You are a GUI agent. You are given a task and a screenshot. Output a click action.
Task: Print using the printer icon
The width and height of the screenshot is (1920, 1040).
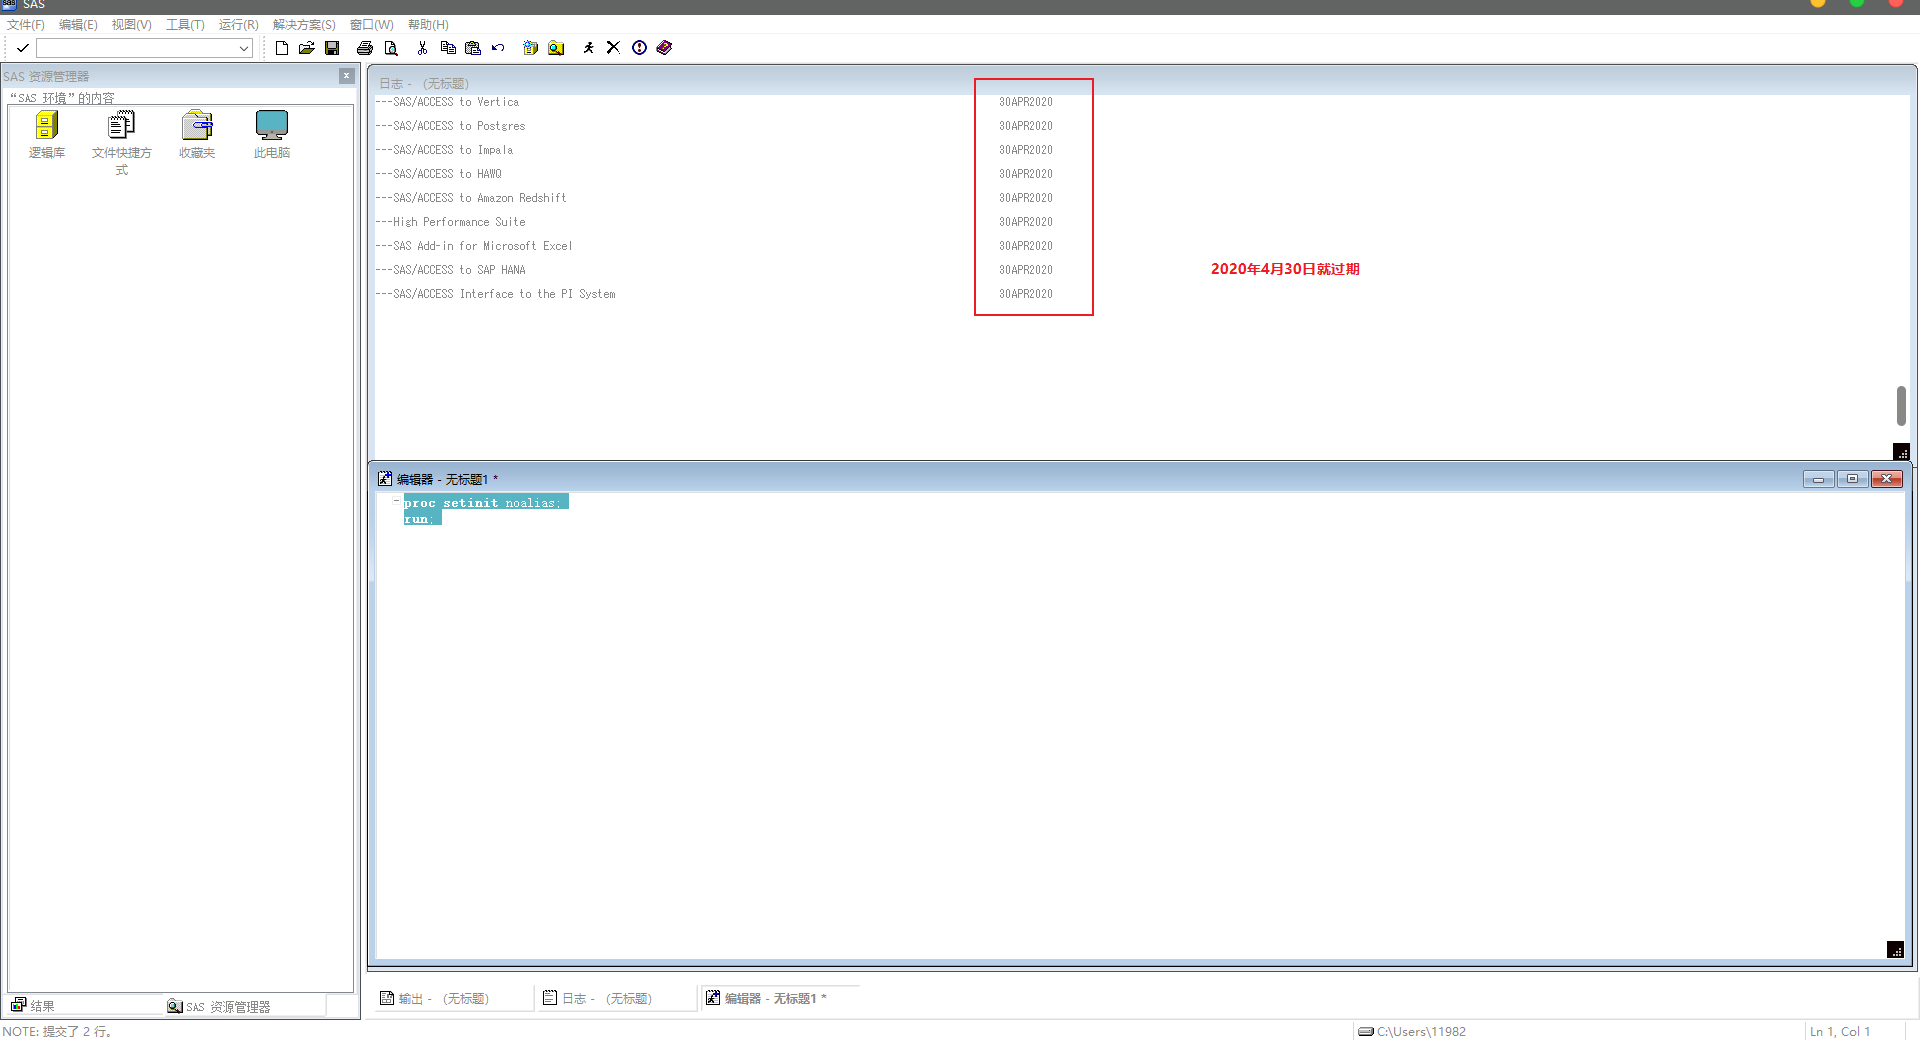[x=365, y=48]
